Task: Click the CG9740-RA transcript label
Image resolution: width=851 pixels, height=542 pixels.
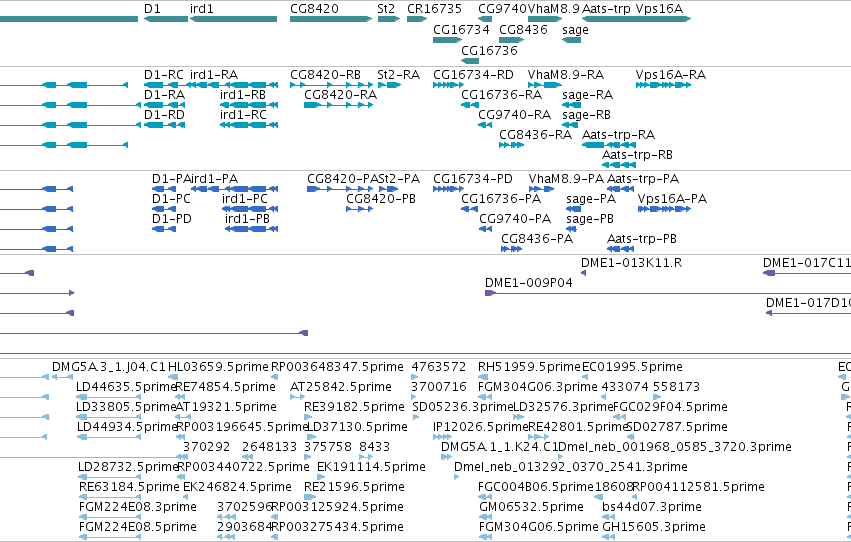Action: 515,115
